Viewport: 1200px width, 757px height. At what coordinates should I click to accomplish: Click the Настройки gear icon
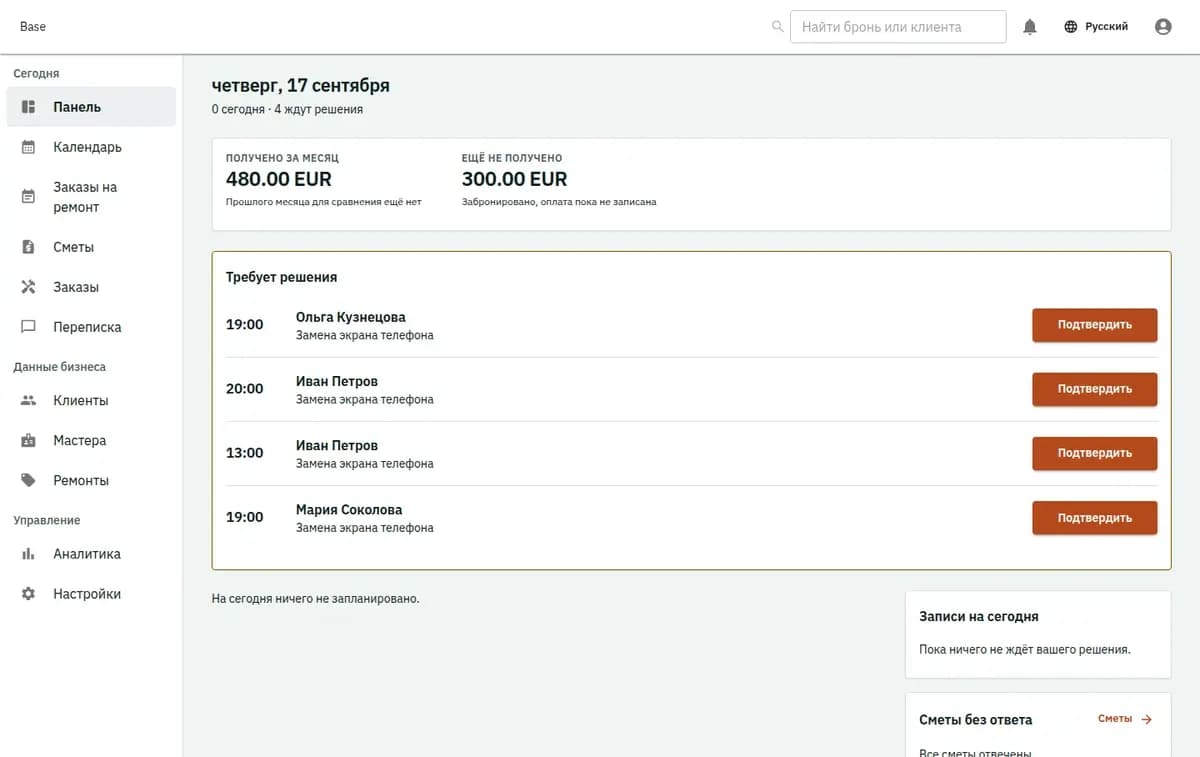tap(29, 594)
